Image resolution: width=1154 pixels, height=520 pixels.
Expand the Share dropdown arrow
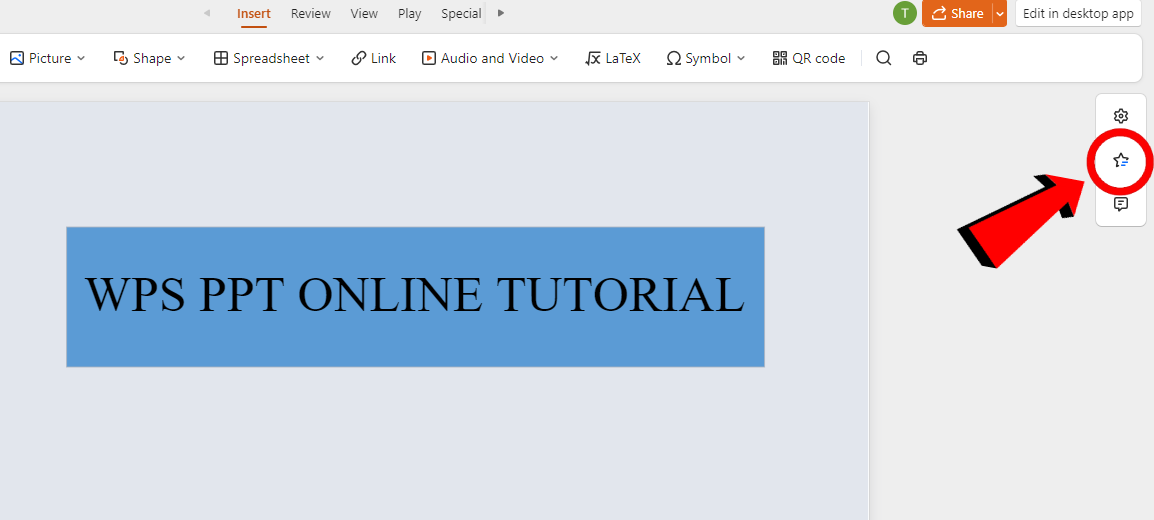click(999, 13)
